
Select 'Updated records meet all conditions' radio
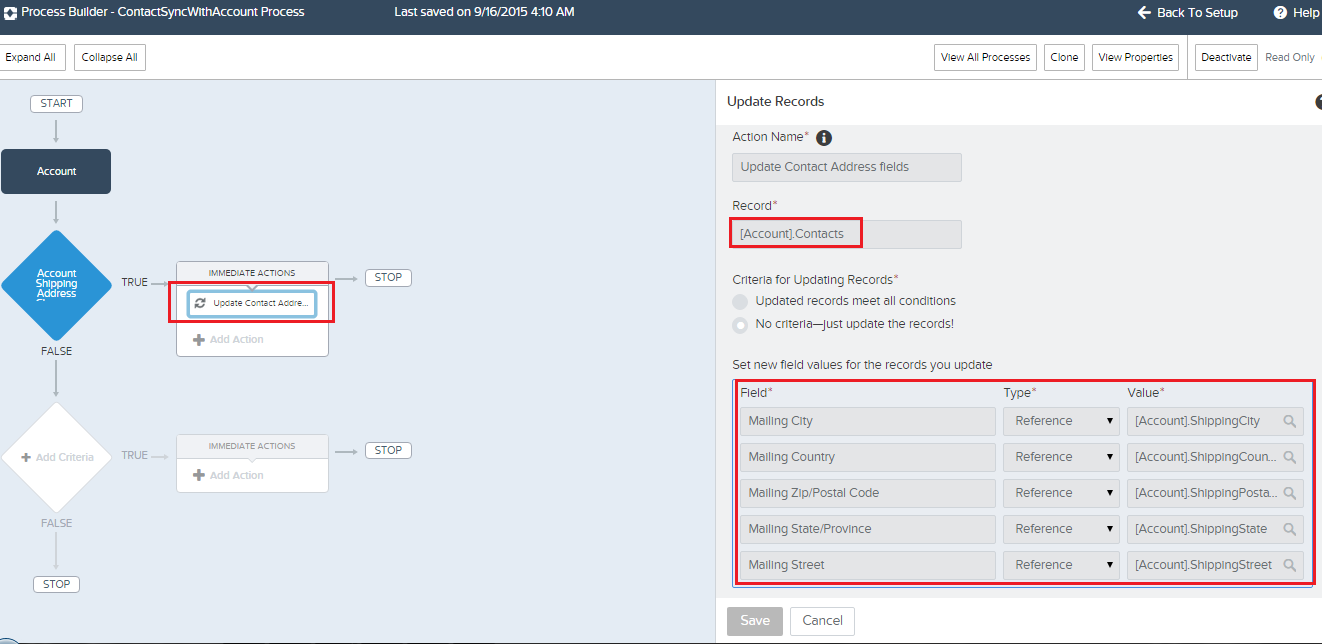(x=740, y=302)
